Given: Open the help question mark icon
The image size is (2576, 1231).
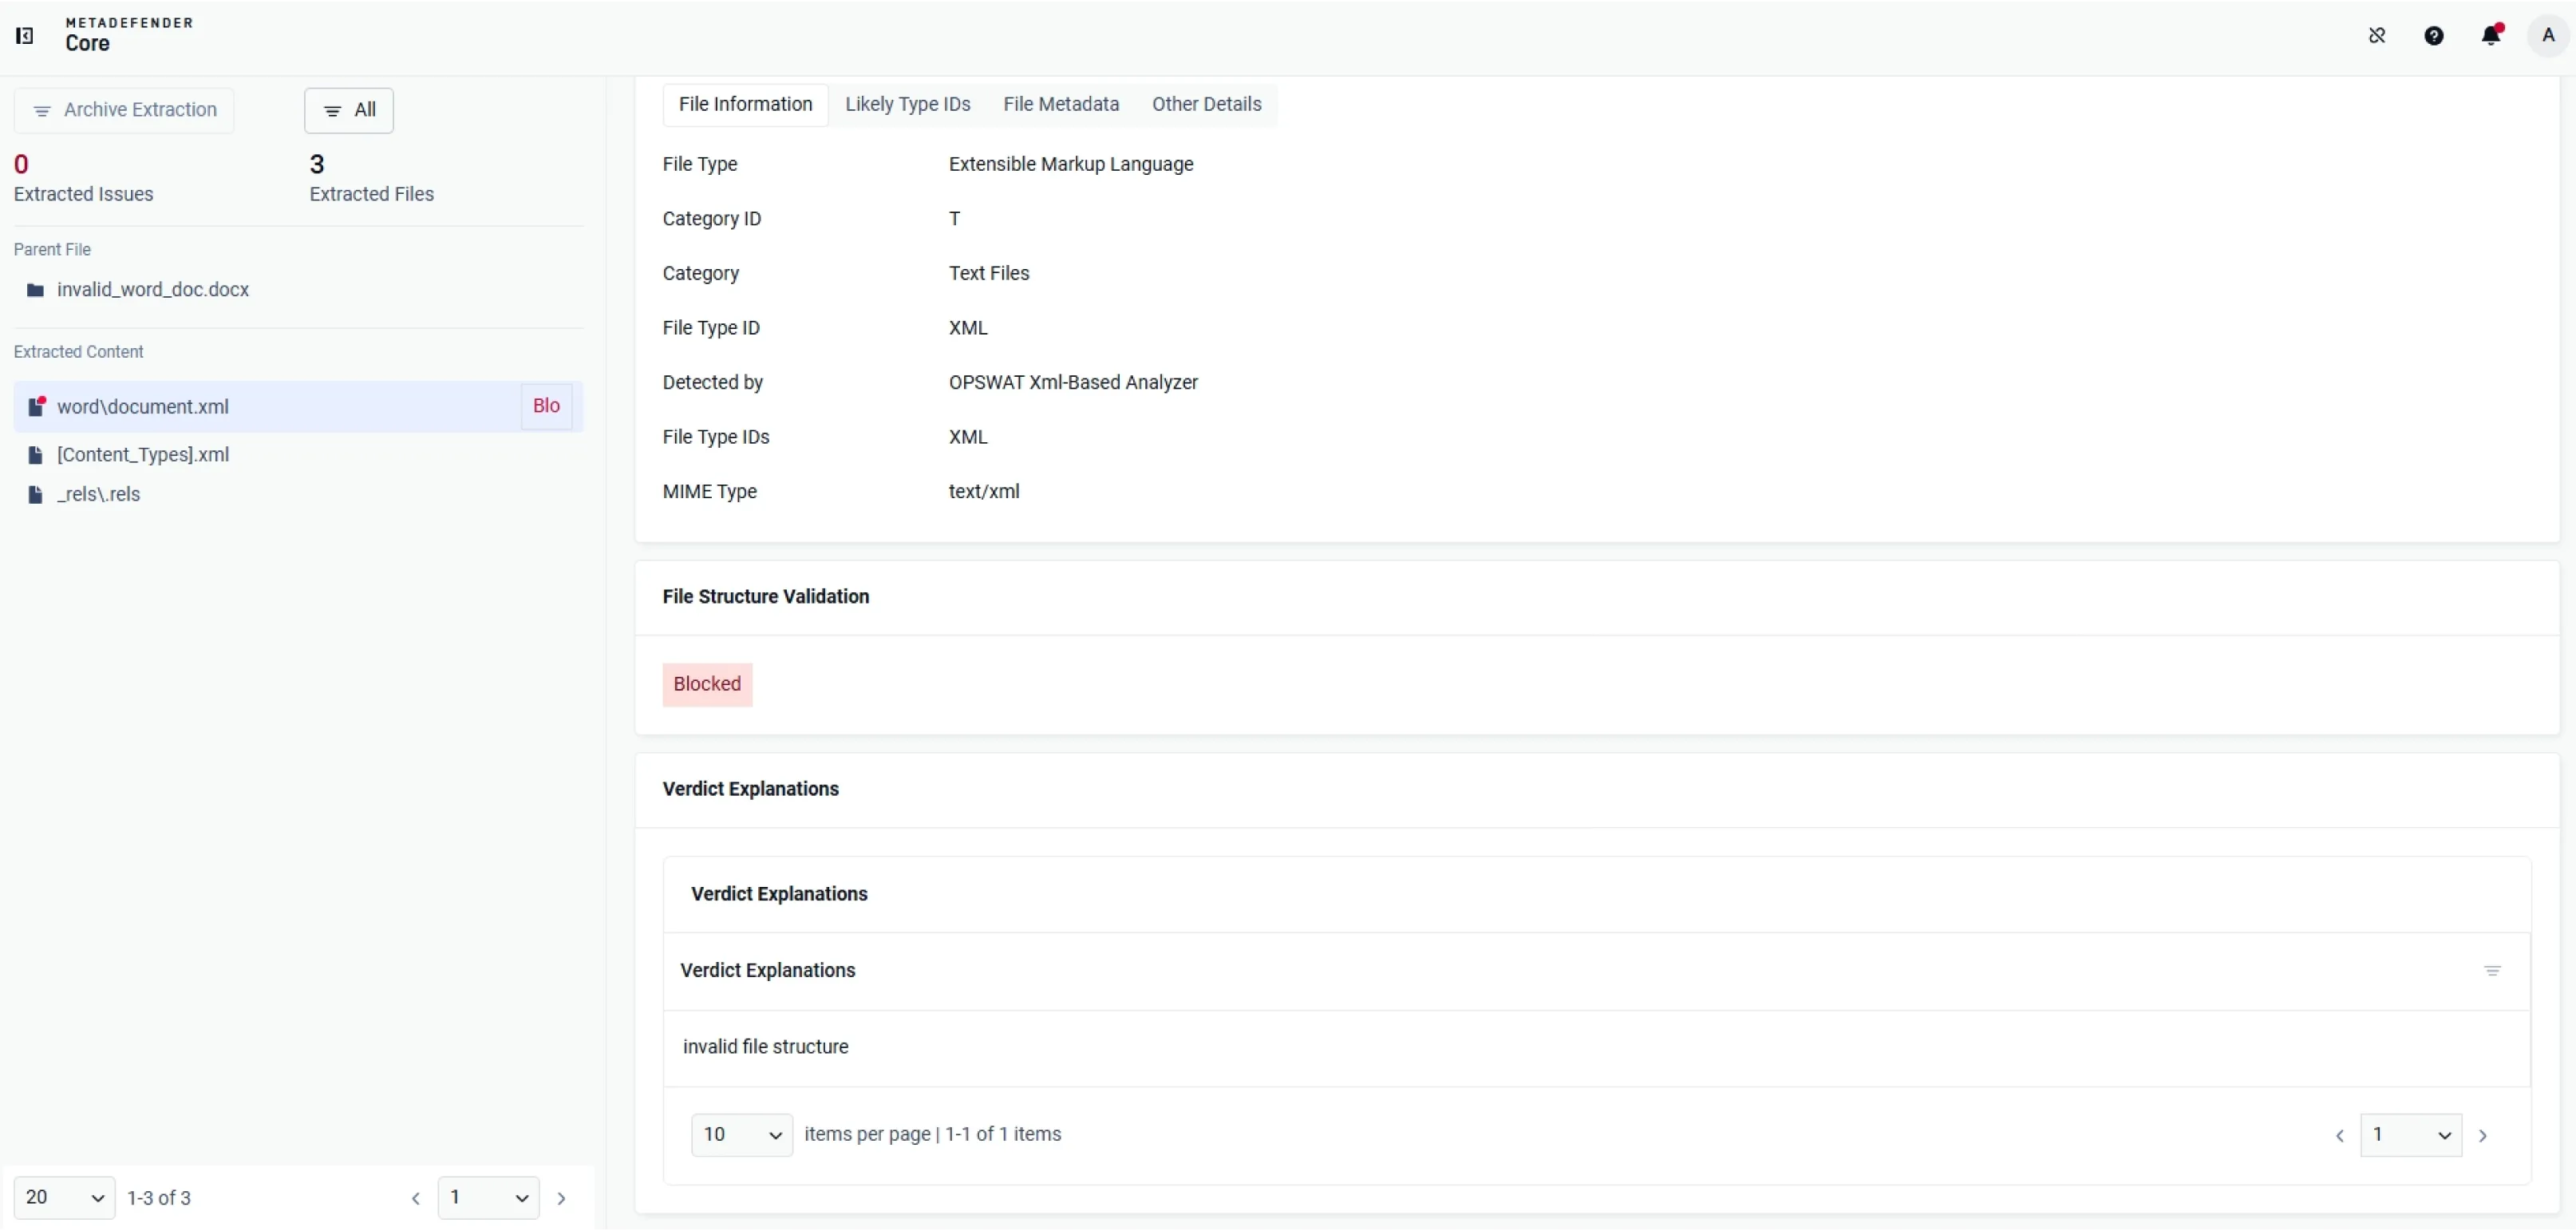Looking at the screenshot, I should coord(2434,36).
